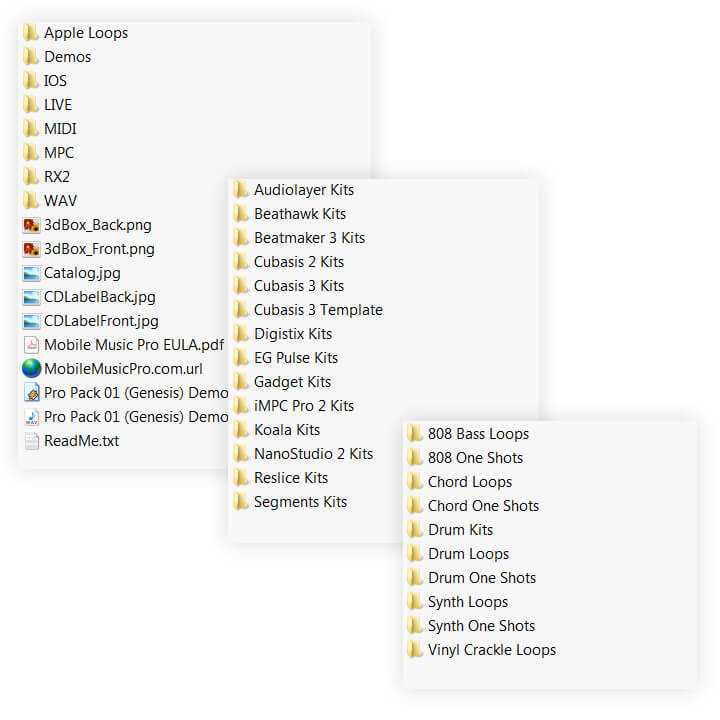720x720 pixels.
Task: Open the MIDI folder
Action: pos(59,129)
